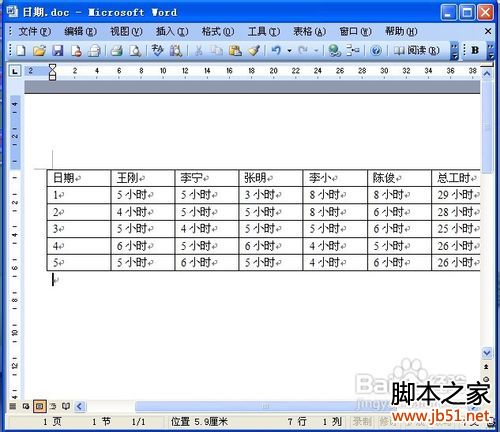
Task: Click the 29小时 total cell
Action: (456, 195)
